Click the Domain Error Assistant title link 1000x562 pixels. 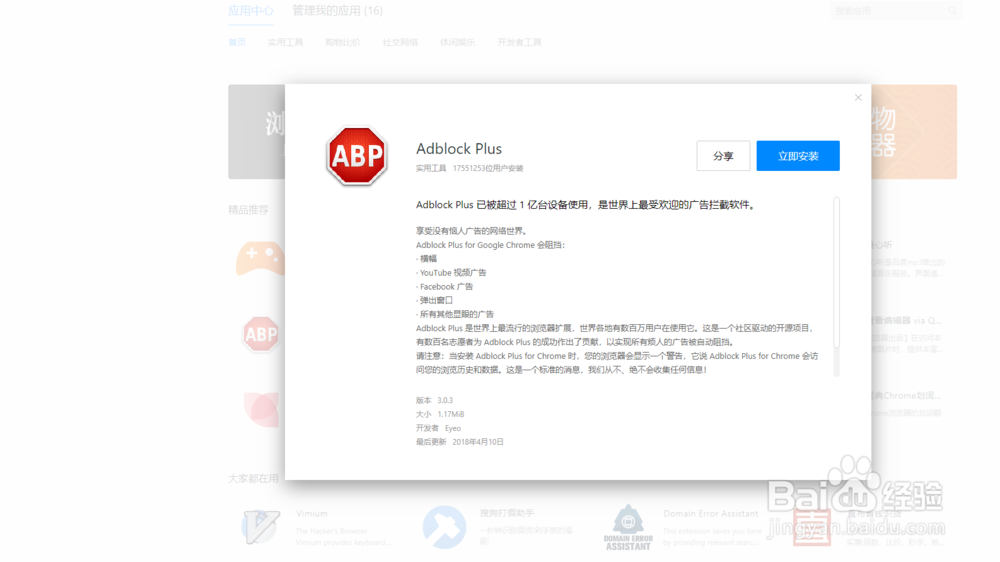click(x=710, y=514)
